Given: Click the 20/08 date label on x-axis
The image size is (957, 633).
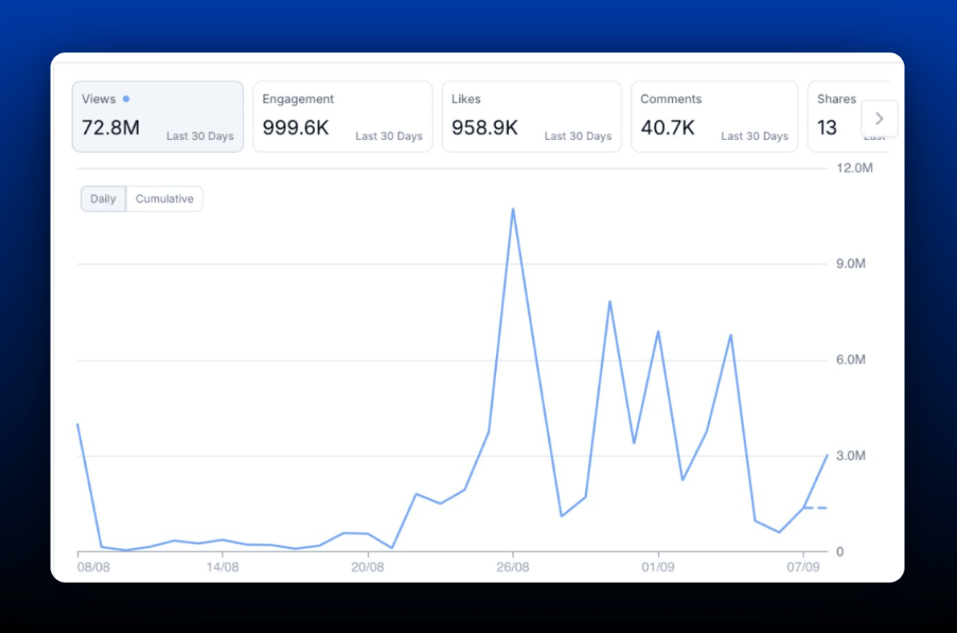Looking at the screenshot, I should 368,567.
